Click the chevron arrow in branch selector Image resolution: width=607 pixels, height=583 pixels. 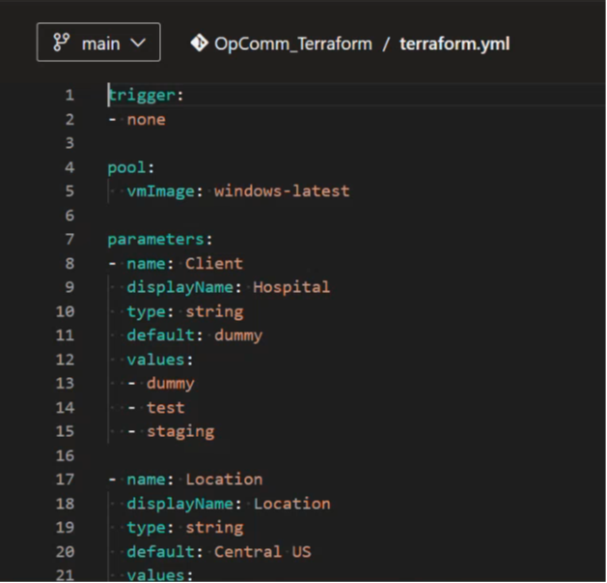point(138,44)
